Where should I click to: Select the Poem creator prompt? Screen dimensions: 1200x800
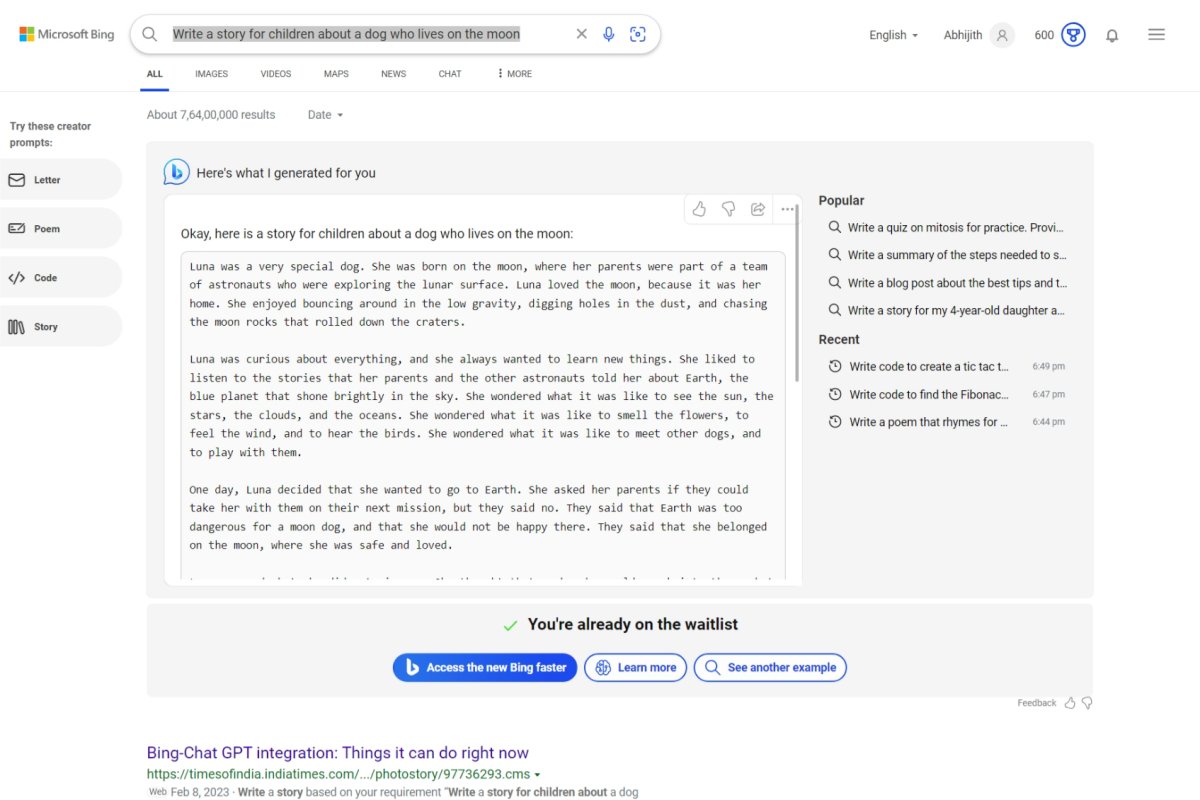60,229
